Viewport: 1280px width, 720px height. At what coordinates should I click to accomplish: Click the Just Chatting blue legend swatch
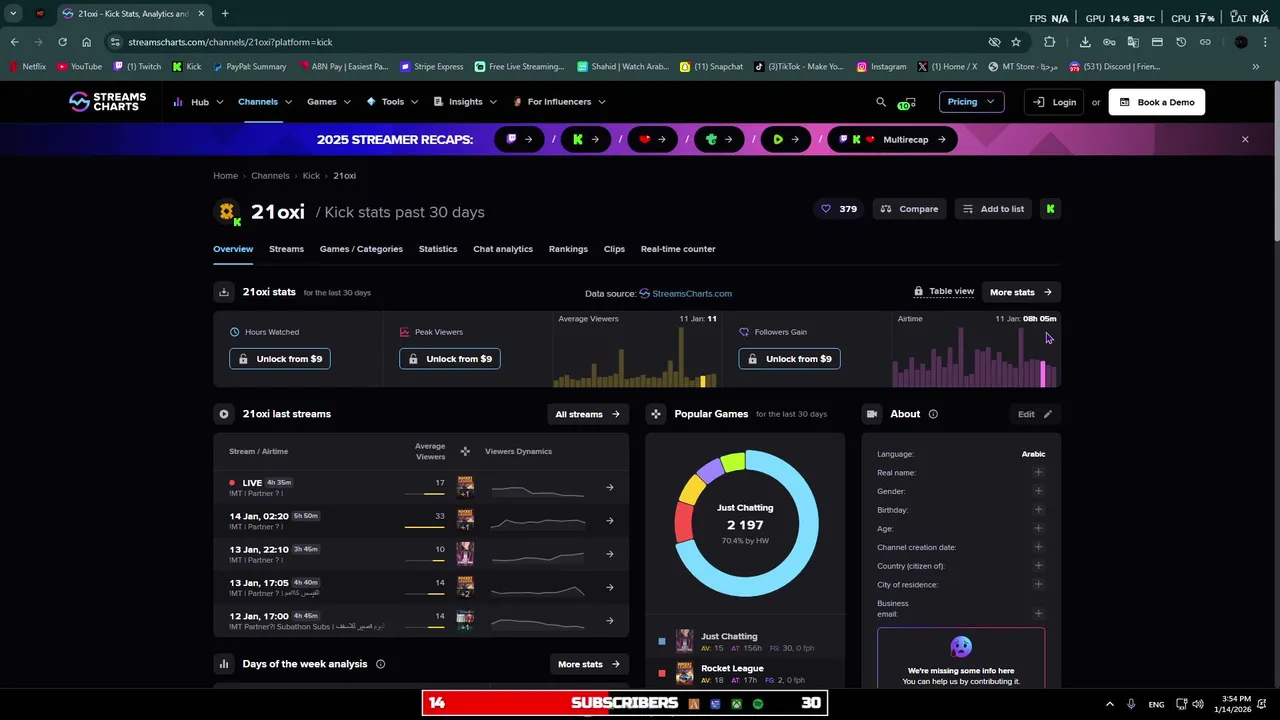[x=662, y=641]
